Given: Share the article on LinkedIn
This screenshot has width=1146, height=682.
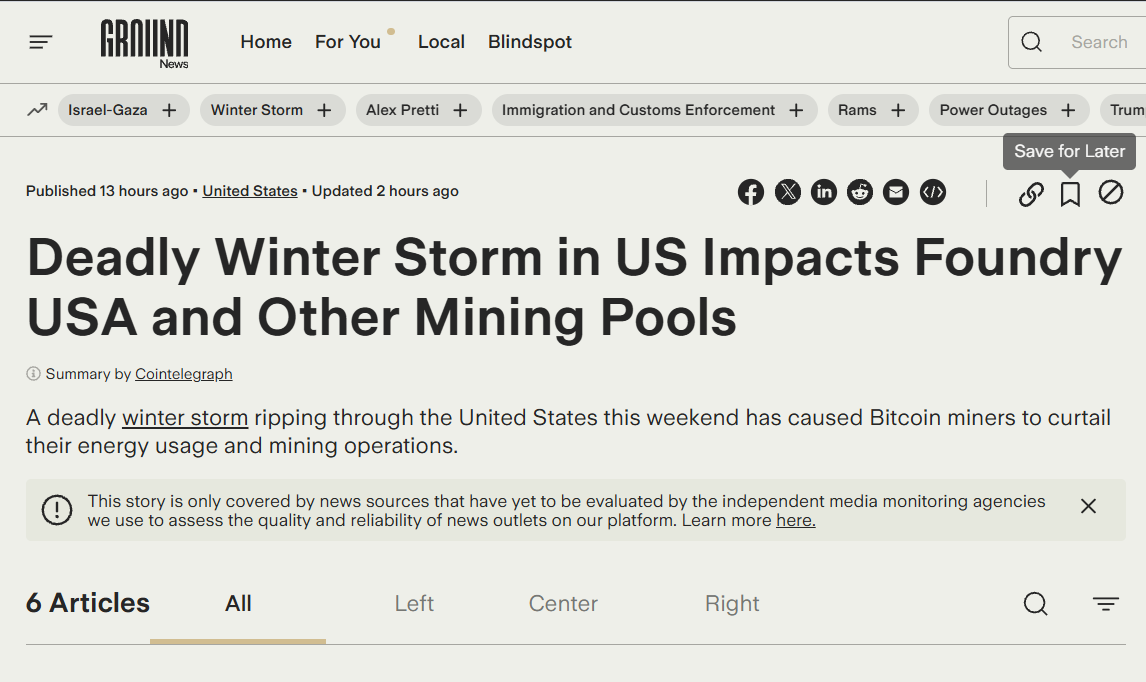Looking at the screenshot, I should click(x=824, y=192).
